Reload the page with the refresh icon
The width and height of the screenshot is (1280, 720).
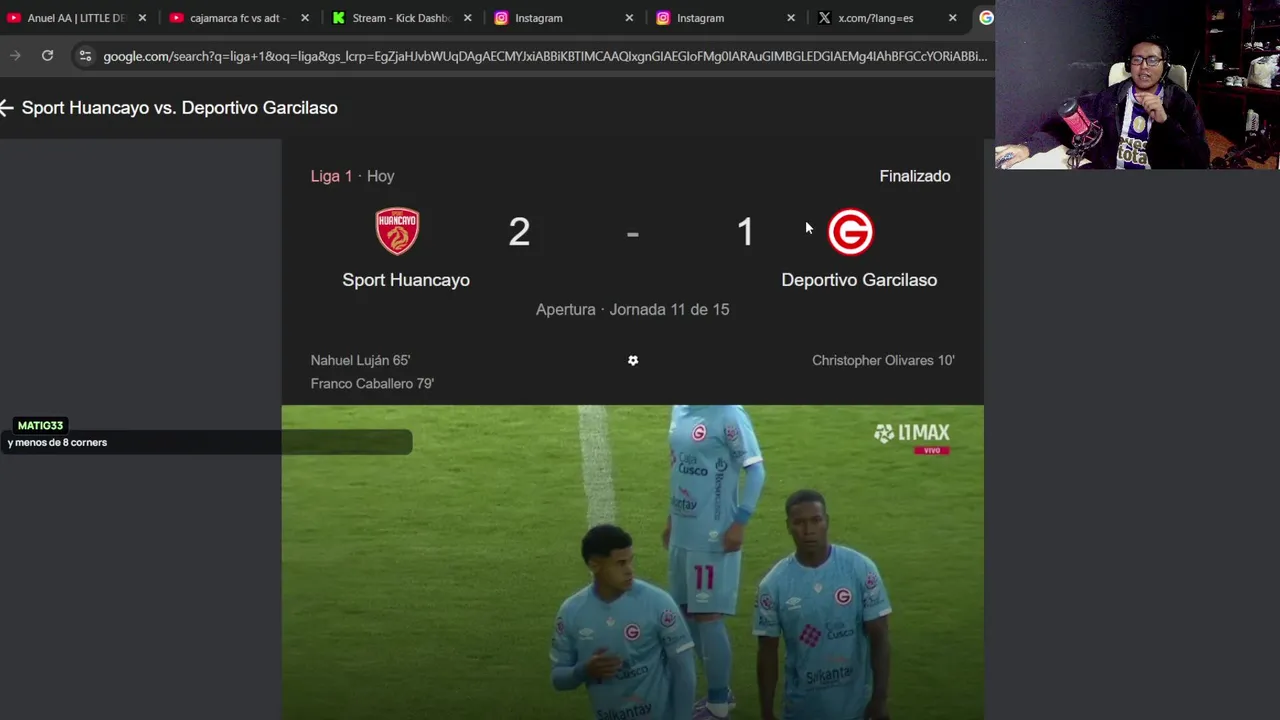pyautogui.click(x=47, y=56)
